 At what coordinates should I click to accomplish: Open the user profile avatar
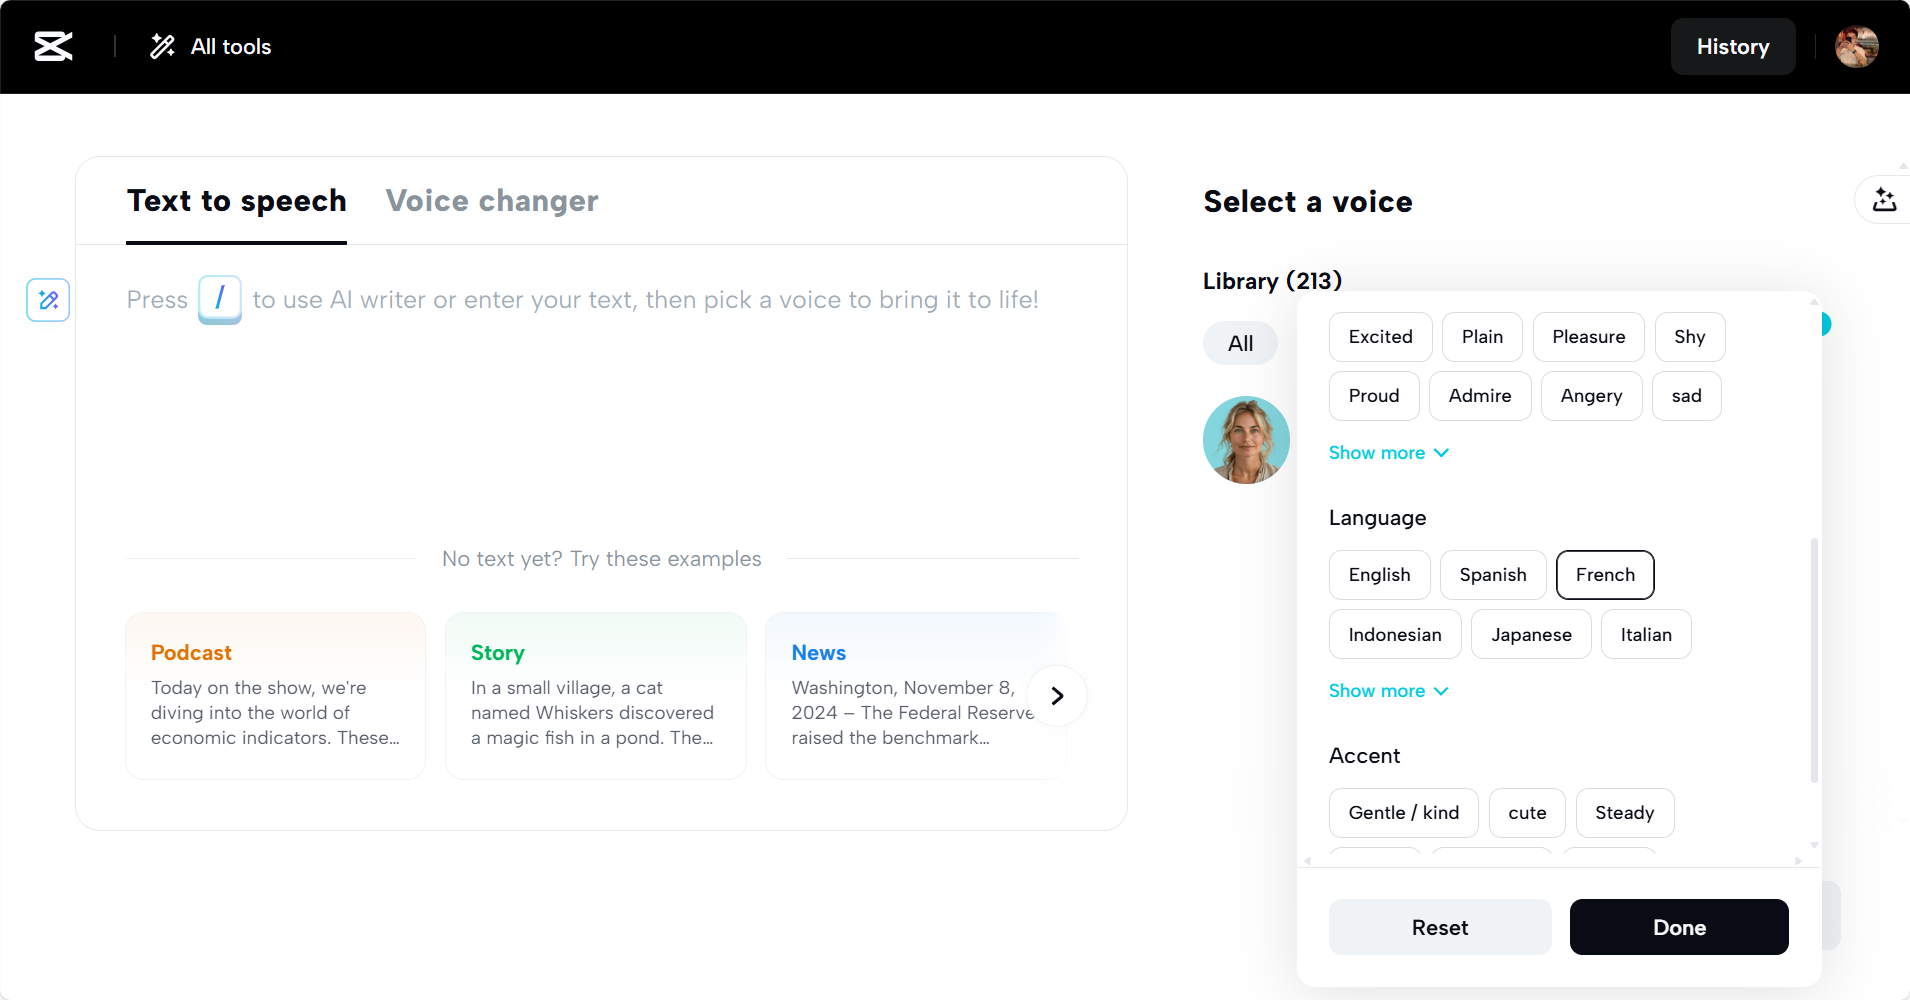click(x=1856, y=46)
